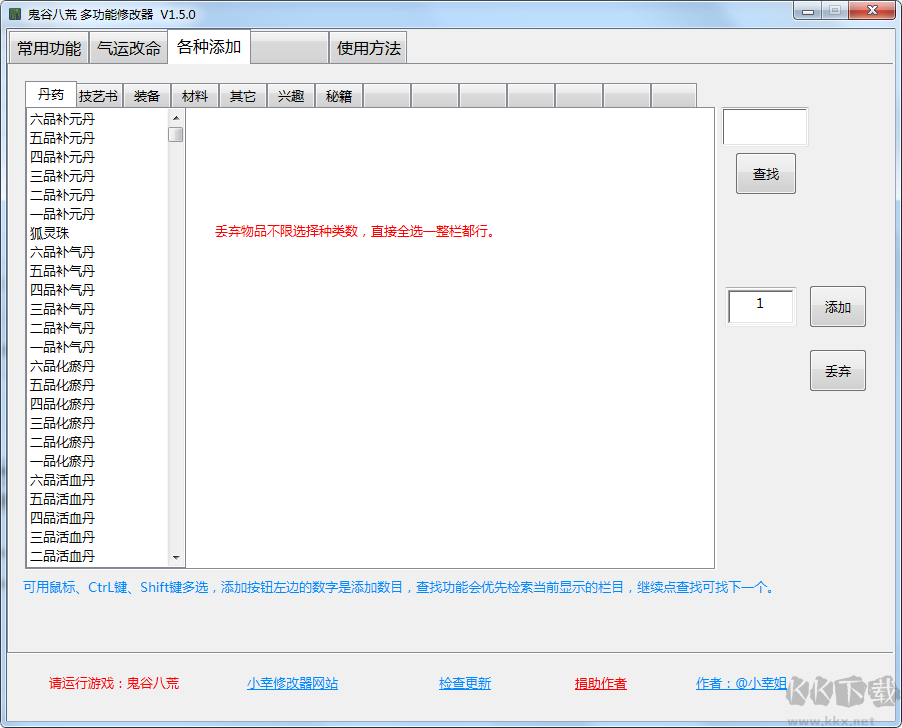The image size is (902, 728).
Task: Switch to the 技艺书 sub-tab
Action: click(98, 96)
